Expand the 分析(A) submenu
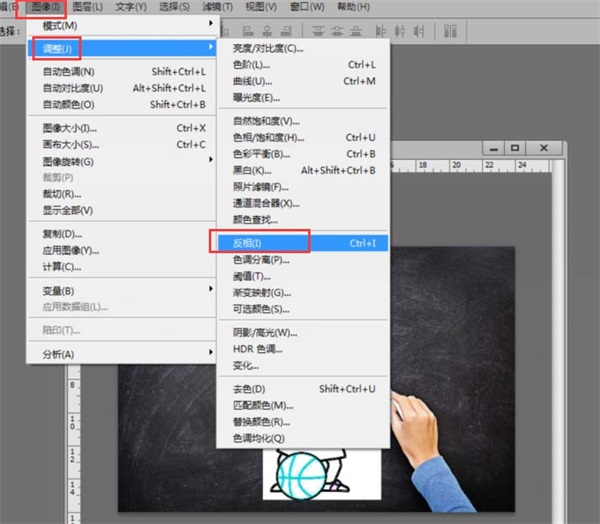The width and height of the screenshot is (600, 524). pos(123,354)
